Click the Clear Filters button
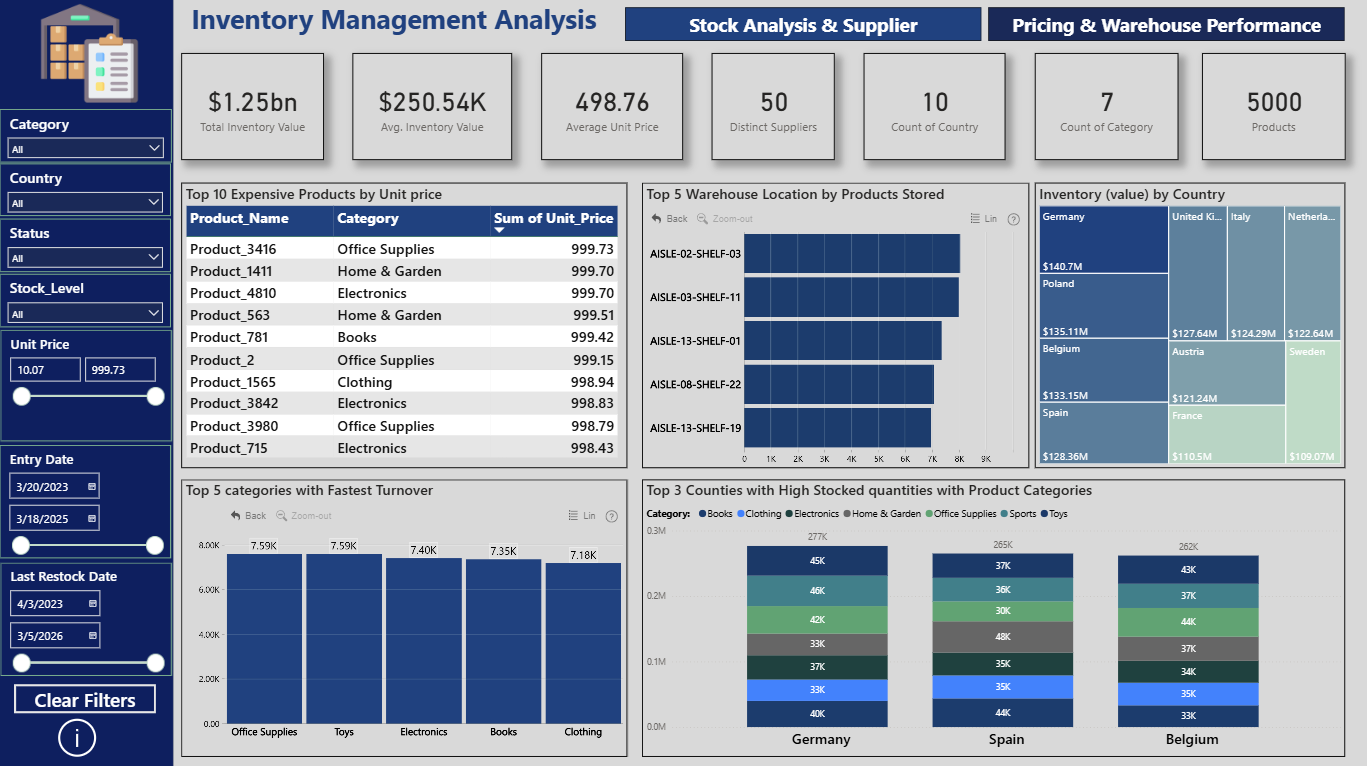Screen dimensions: 1367x766 tap(85, 700)
